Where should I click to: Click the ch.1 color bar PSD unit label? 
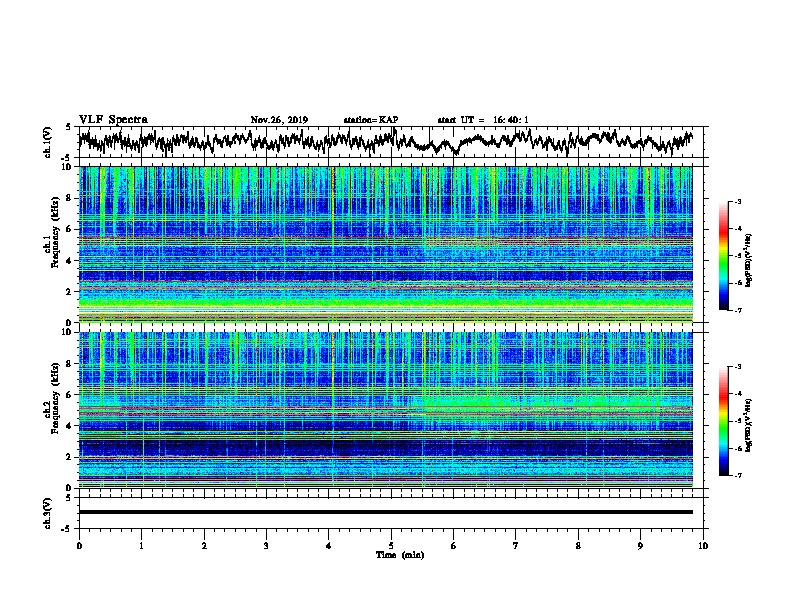point(749,261)
